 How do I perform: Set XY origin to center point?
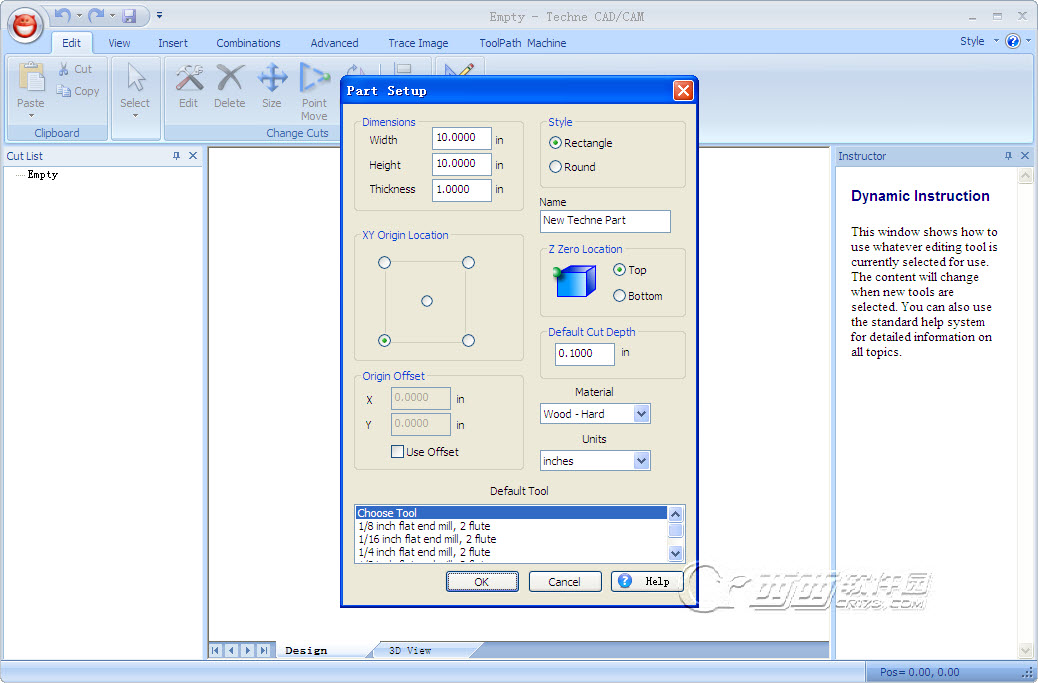tap(427, 301)
